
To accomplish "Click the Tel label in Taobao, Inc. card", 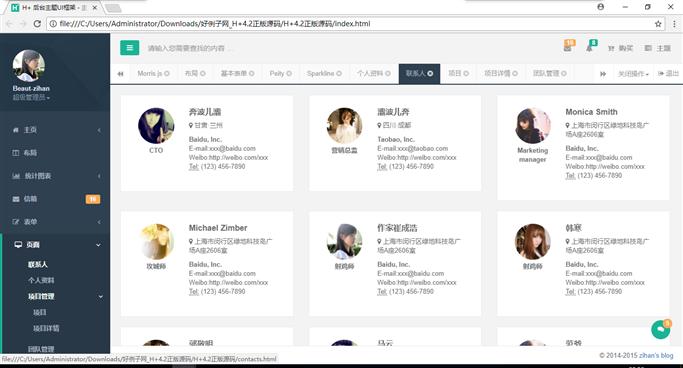I will [x=382, y=167].
